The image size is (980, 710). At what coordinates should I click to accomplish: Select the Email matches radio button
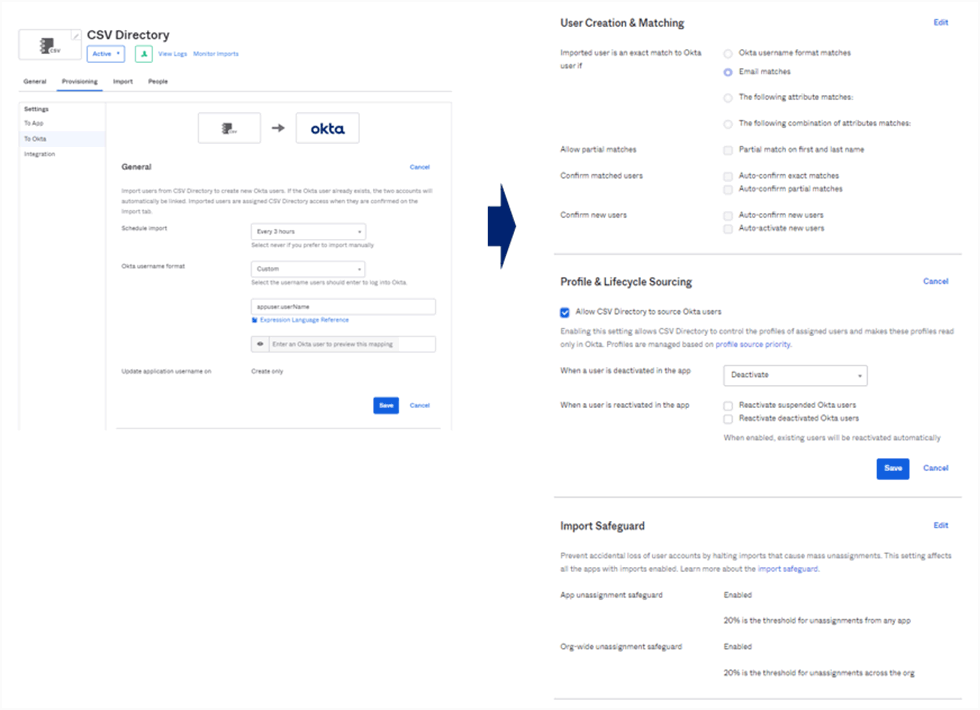(x=728, y=72)
